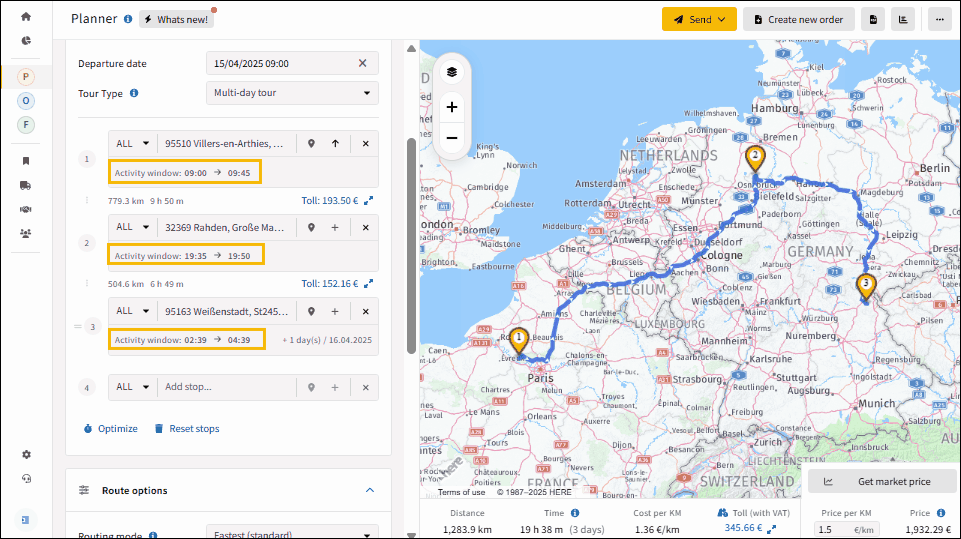The height and width of the screenshot is (539, 961).
Task: Click the departure date input field
Action: pyautogui.click(x=292, y=63)
